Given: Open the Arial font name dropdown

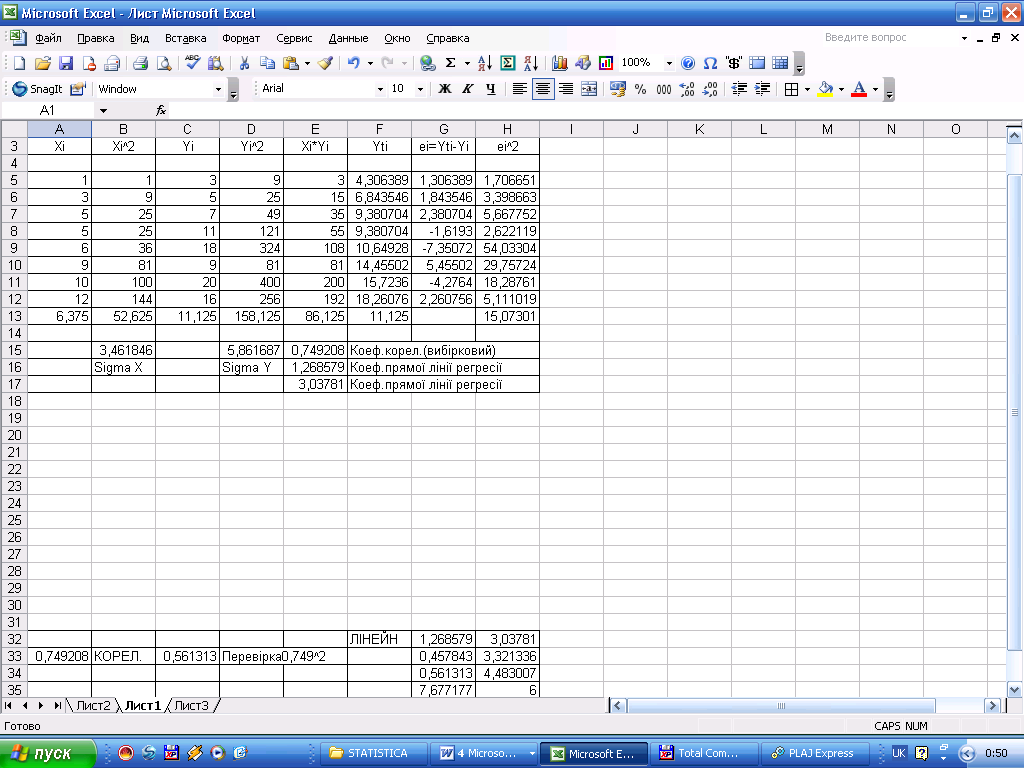Looking at the screenshot, I should [x=380, y=89].
